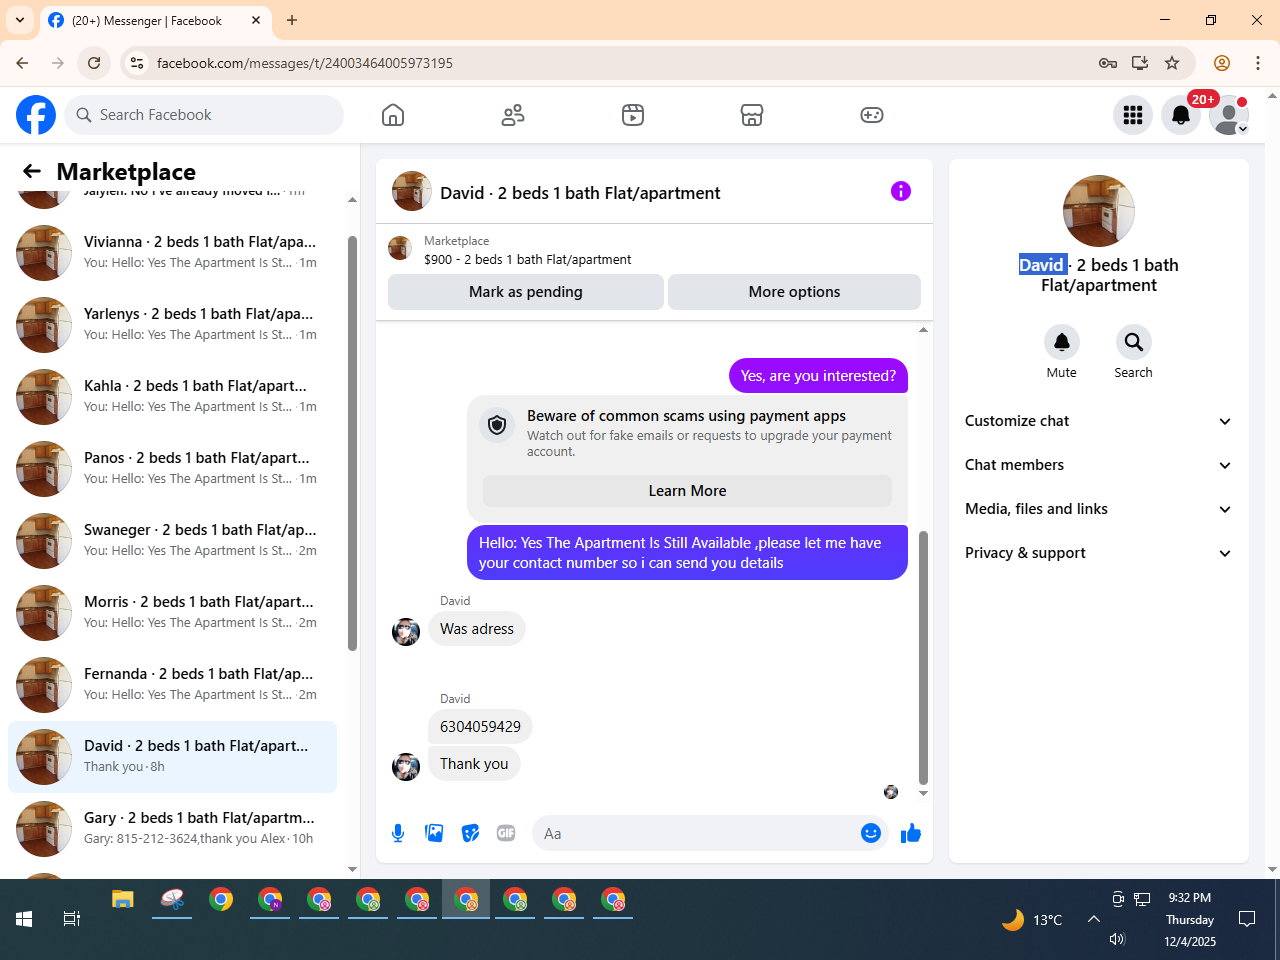Viewport: 1280px width, 960px height.
Task: Send a thumbs-up like
Action: click(910, 833)
